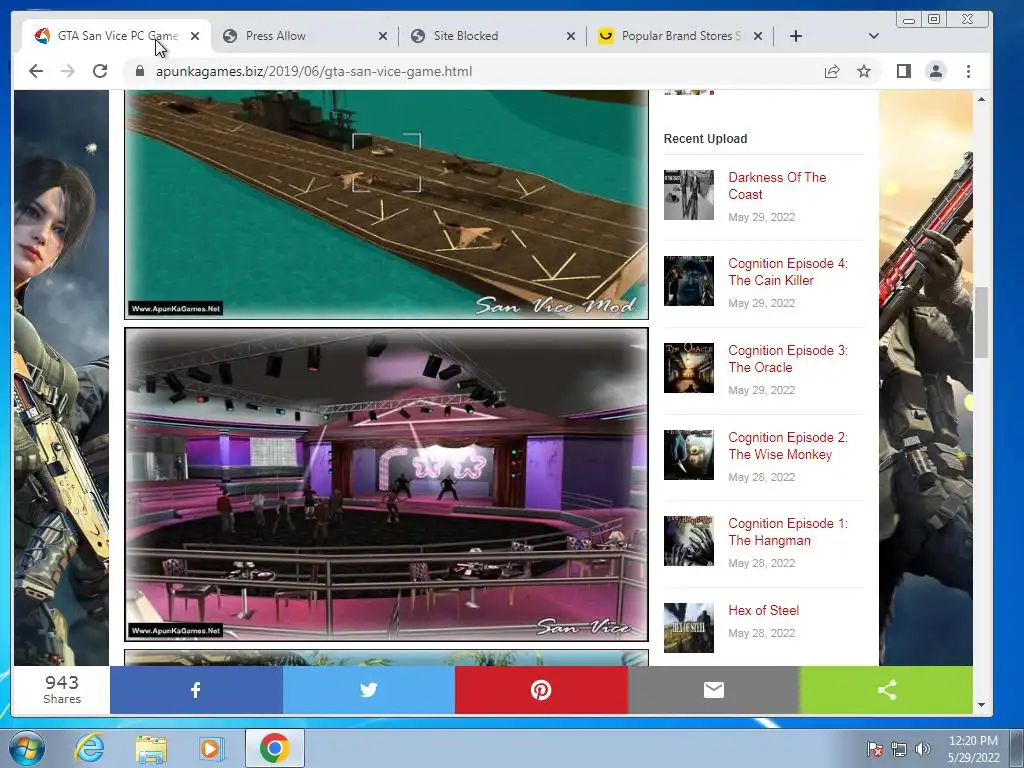Launch Internet Explorer from taskbar
1024x768 pixels.
tap(89, 748)
